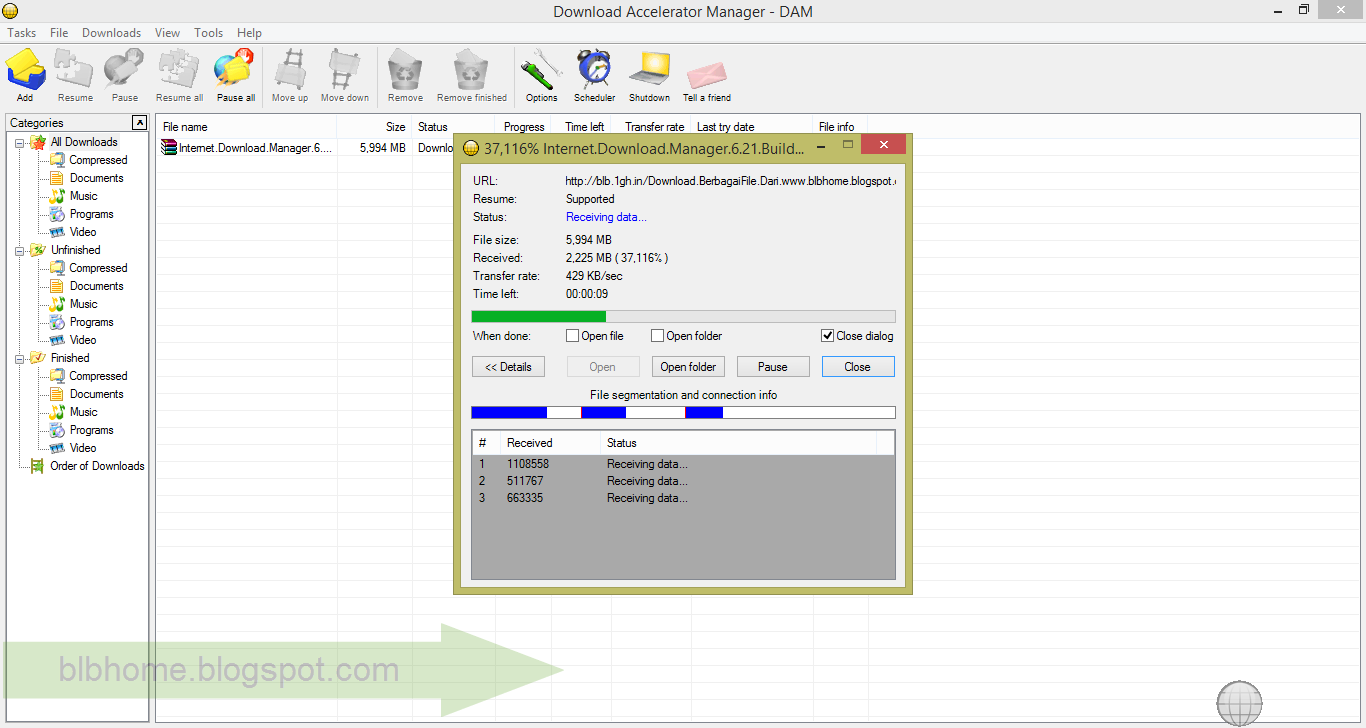Click the Remove finished toolbar icon
Image resolution: width=1366 pixels, height=728 pixels.
click(x=471, y=69)
